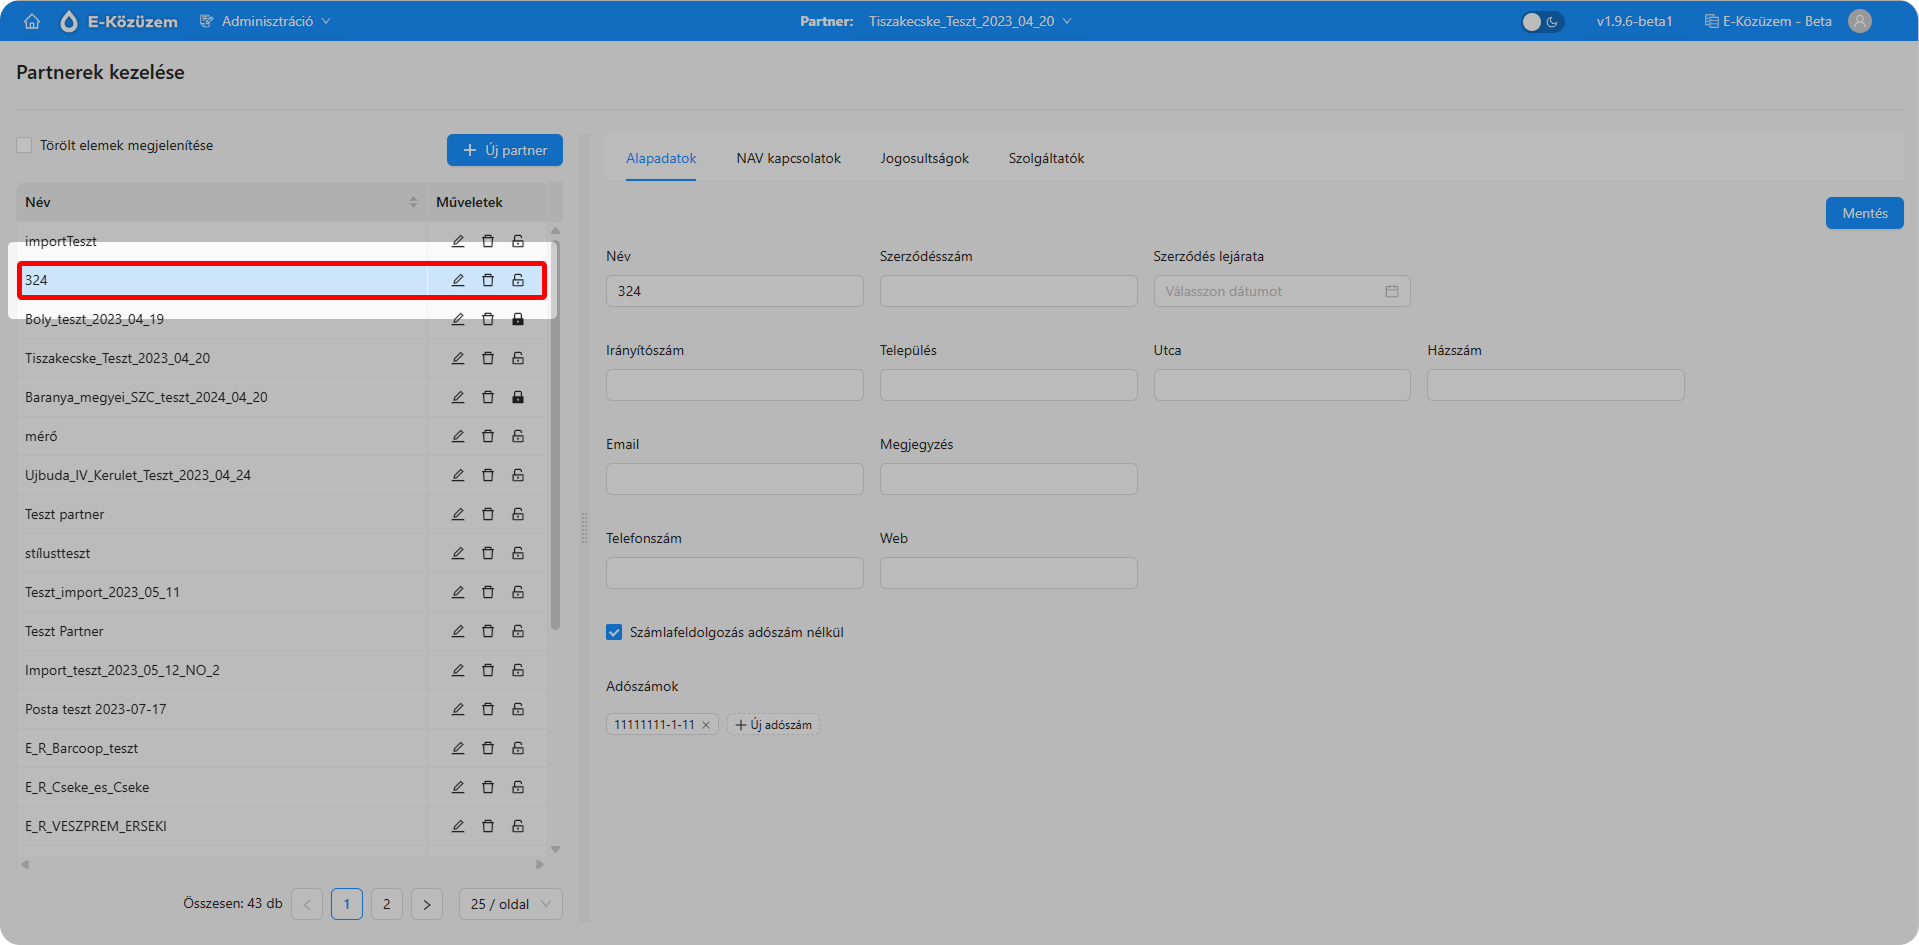Click the Új partner button

(x=505, y=150)
